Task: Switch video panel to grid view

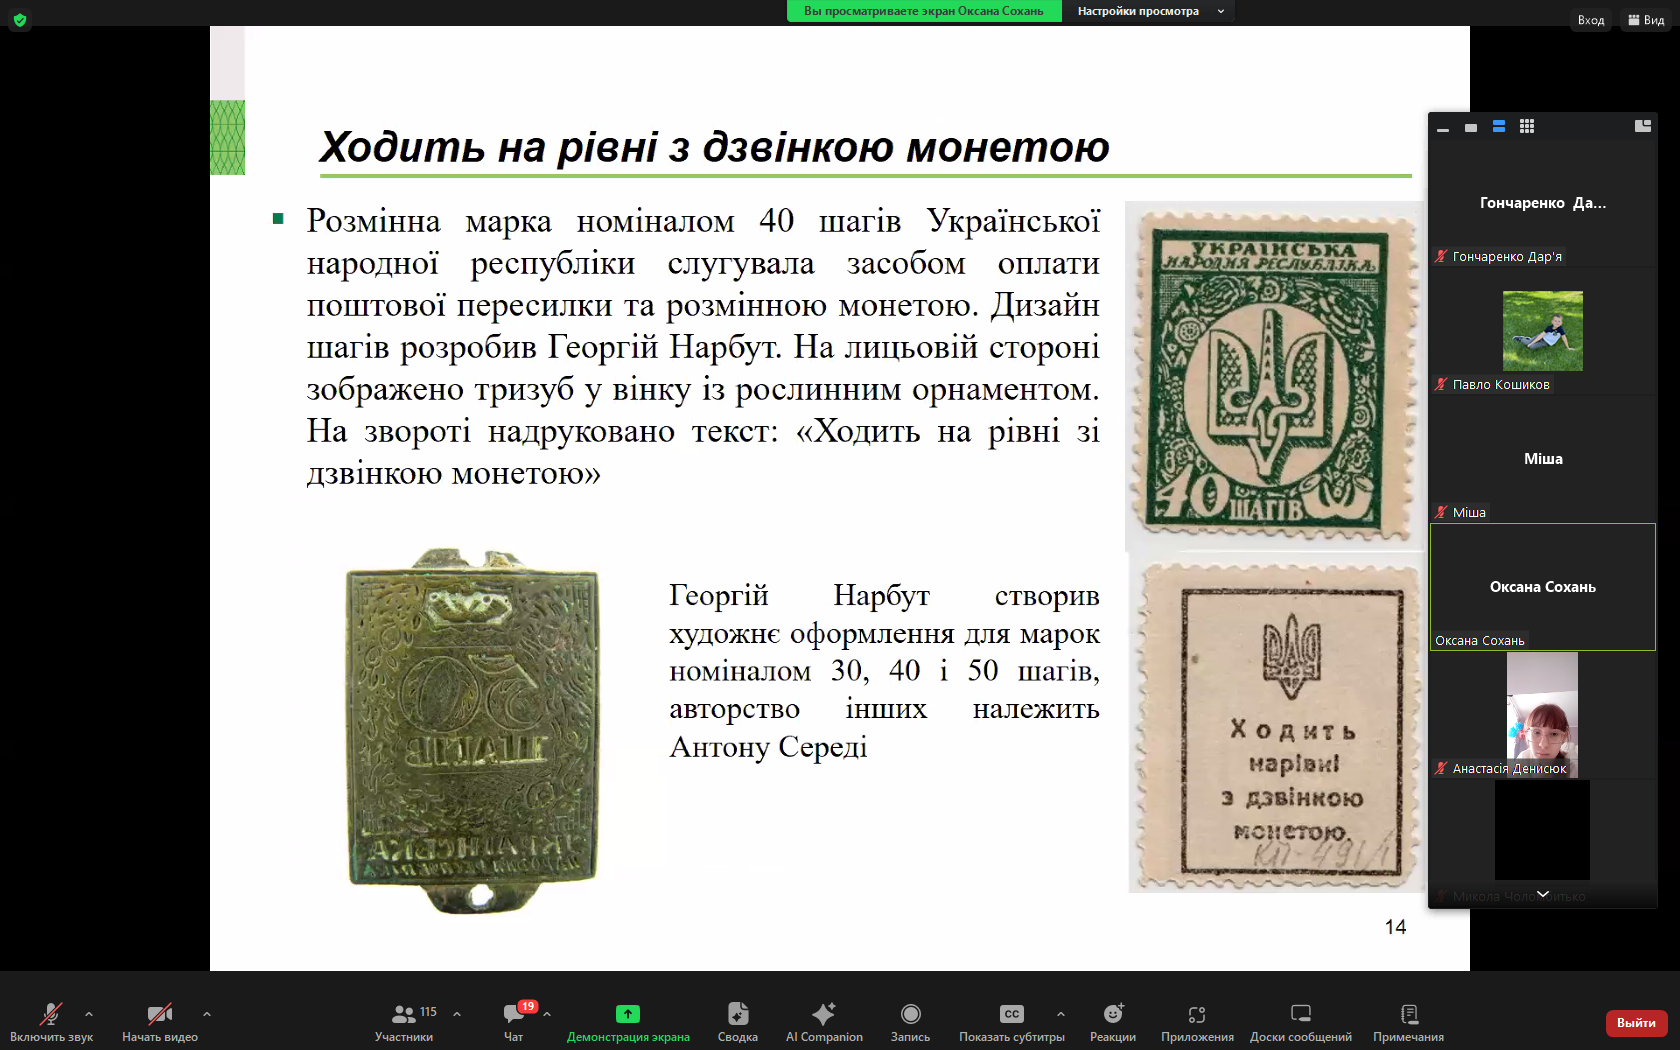Action: coord(1526,127)
